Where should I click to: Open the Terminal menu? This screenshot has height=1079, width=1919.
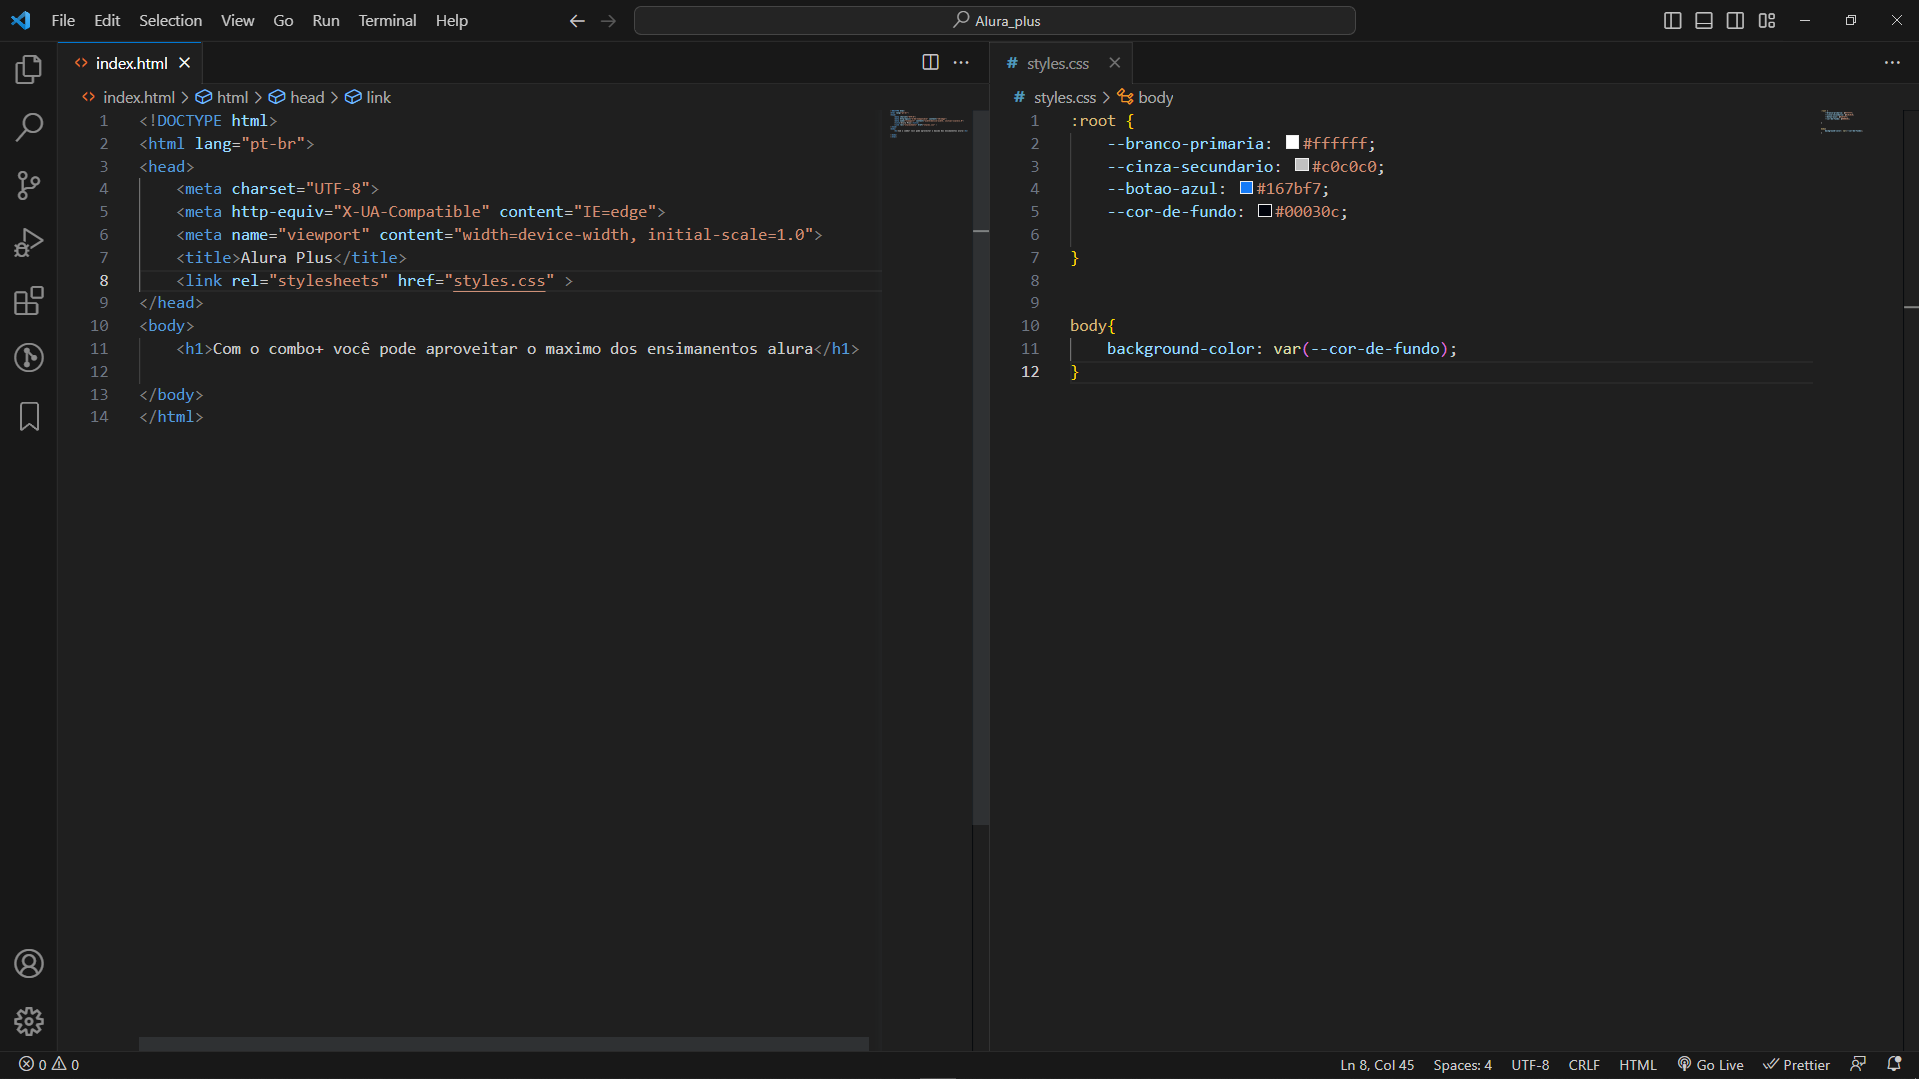pos(387,21)
